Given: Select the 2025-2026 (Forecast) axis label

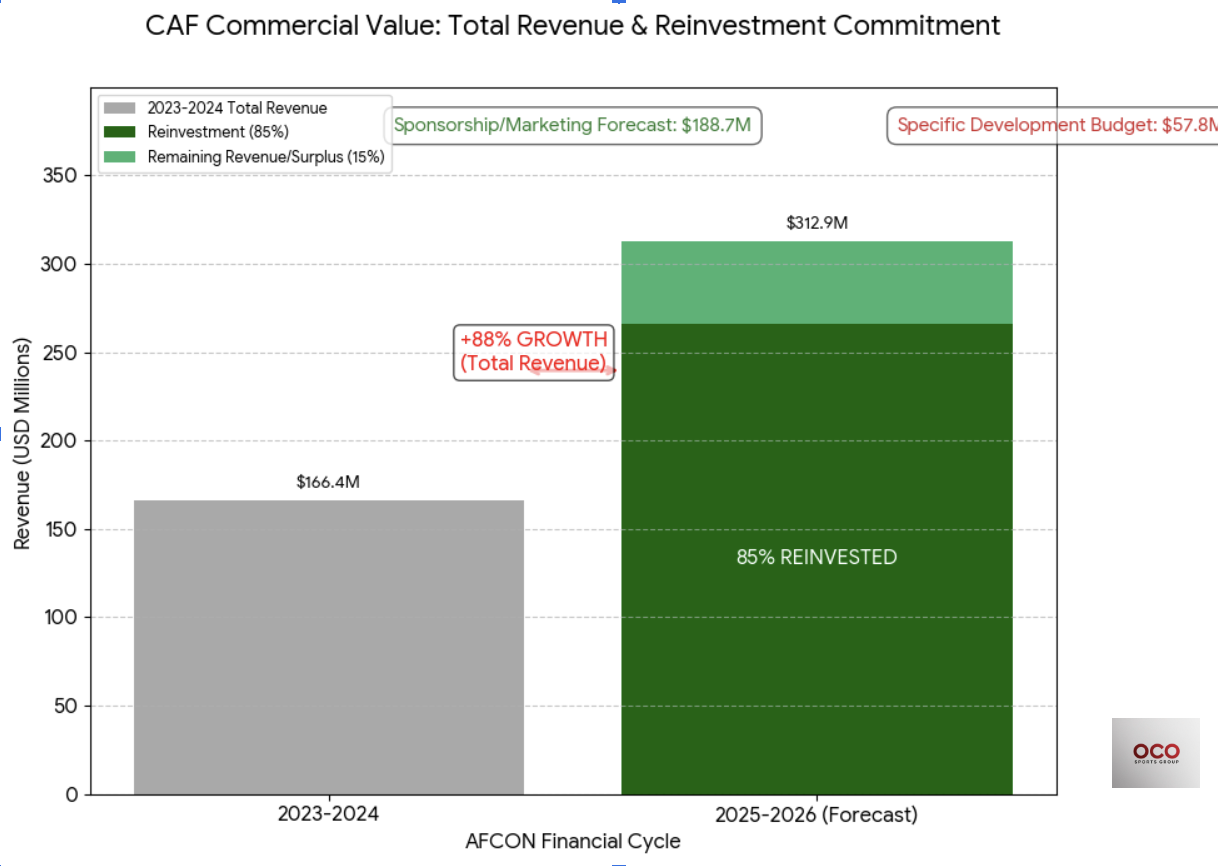Looking at the screenshot, I should [817, 815].
